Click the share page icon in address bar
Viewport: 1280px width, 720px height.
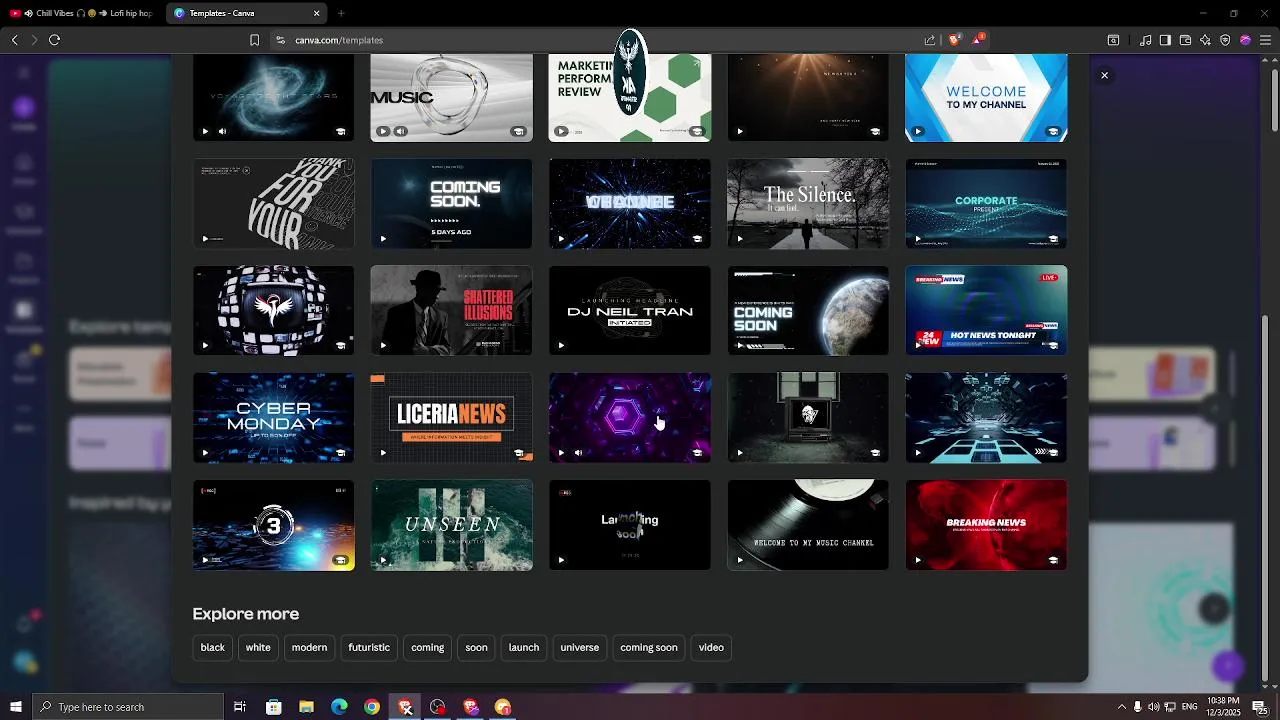coord(930,40)
